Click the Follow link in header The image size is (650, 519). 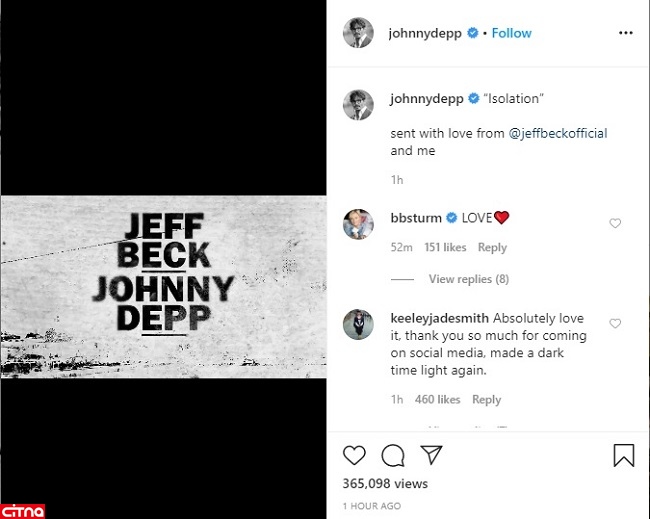511,33
